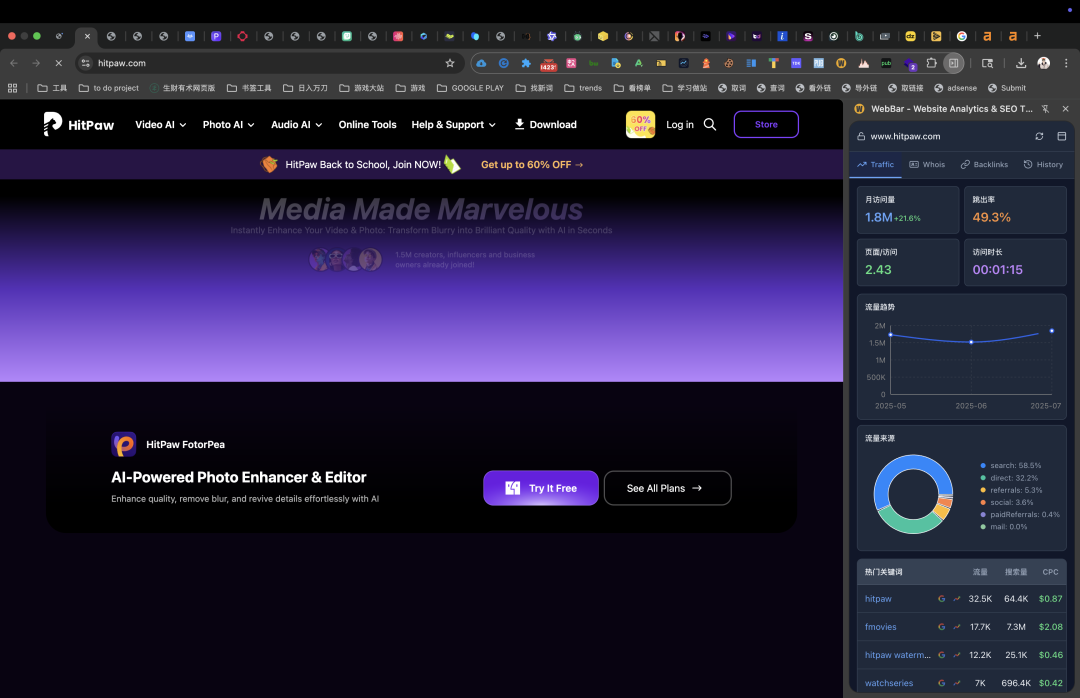Click the WebBar panel layout icon beside refresh

coord(1061,136)
